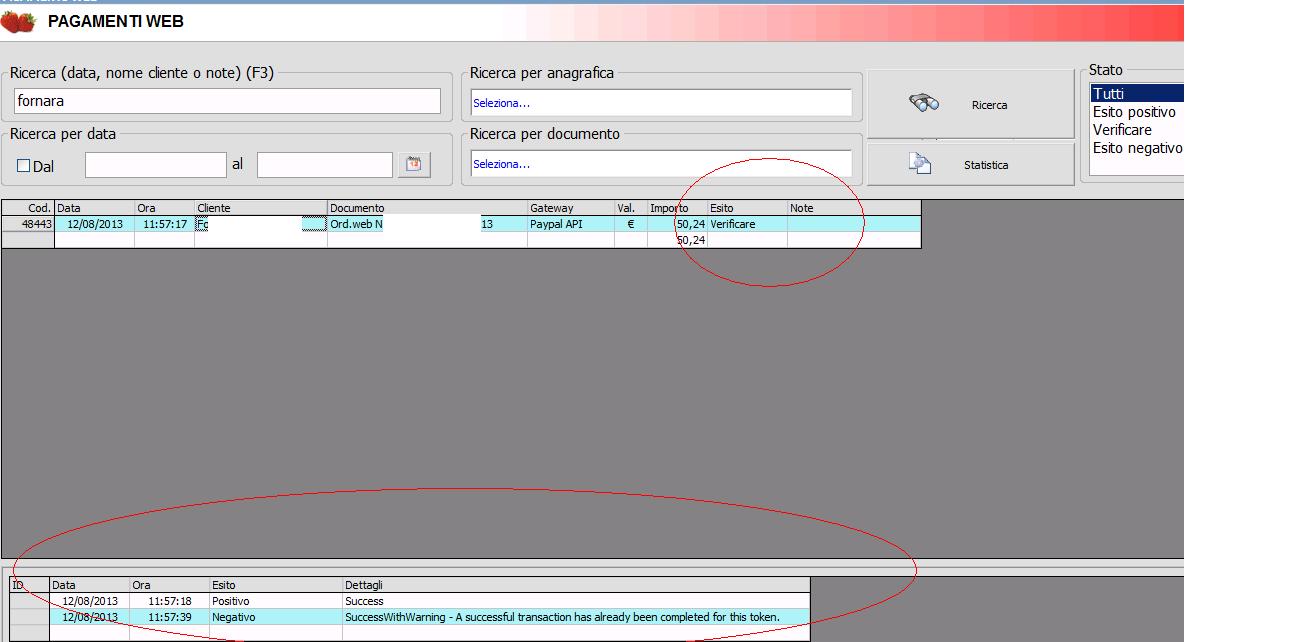Click the Success details cell
The width and height of the screenshot is (1316, 642).
click(x=575, y=601)
